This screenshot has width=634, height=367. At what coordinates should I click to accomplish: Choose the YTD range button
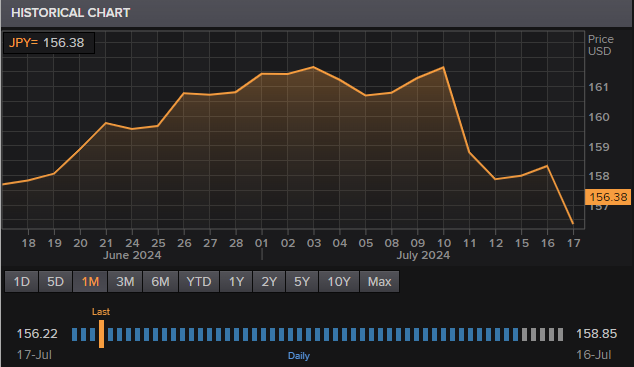(x=199, y=281)
